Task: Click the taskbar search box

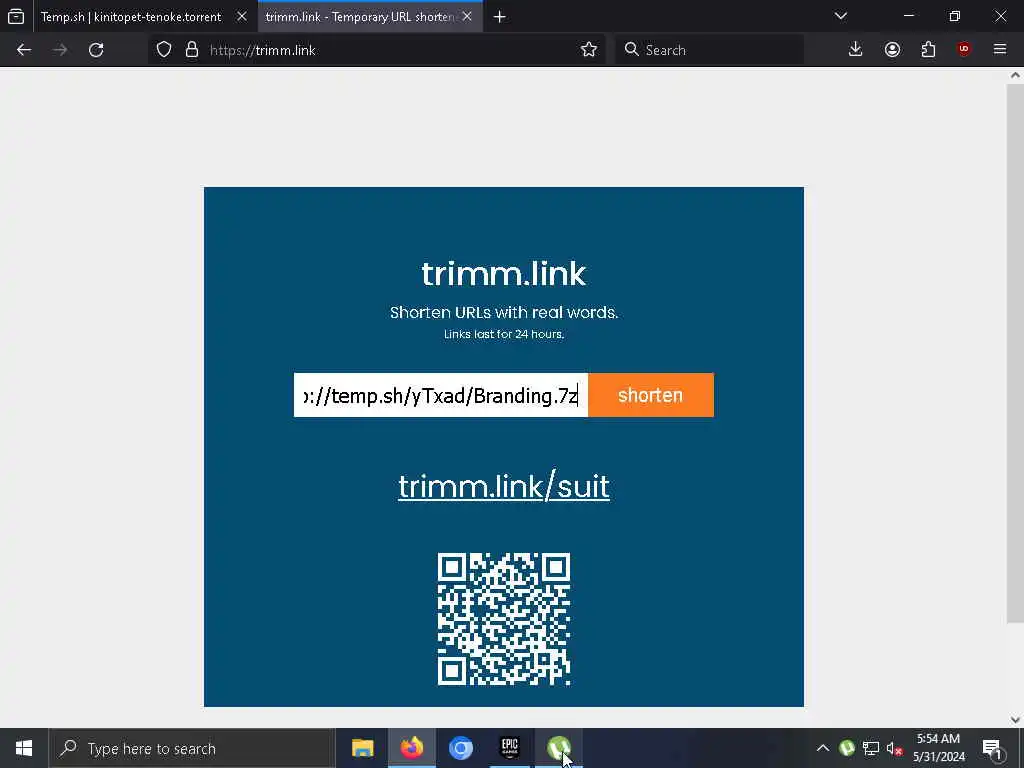Action: click(192, 748)
